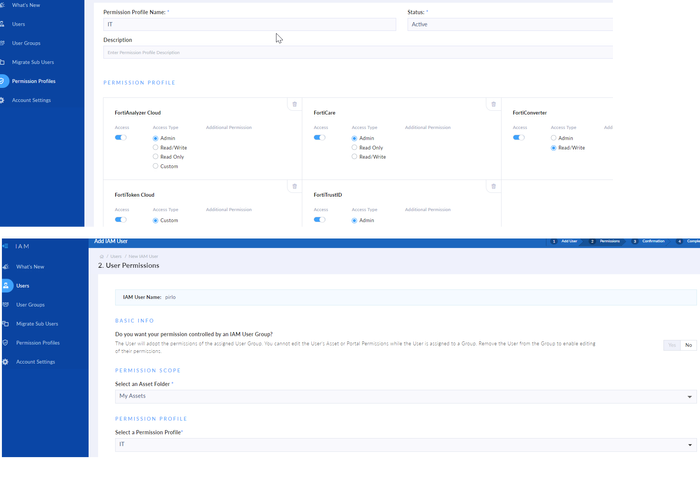Click the Description input field

(x=358, y=52)
